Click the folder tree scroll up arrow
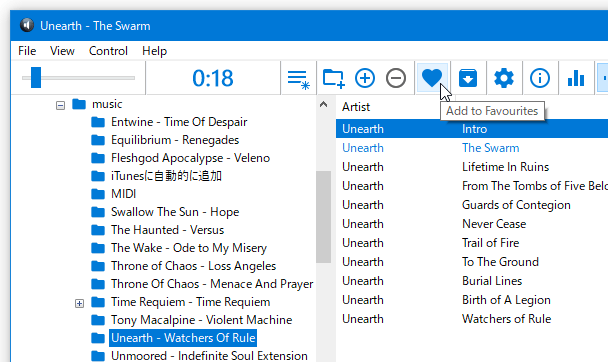608x362 pixels. (x=323, y=104)
